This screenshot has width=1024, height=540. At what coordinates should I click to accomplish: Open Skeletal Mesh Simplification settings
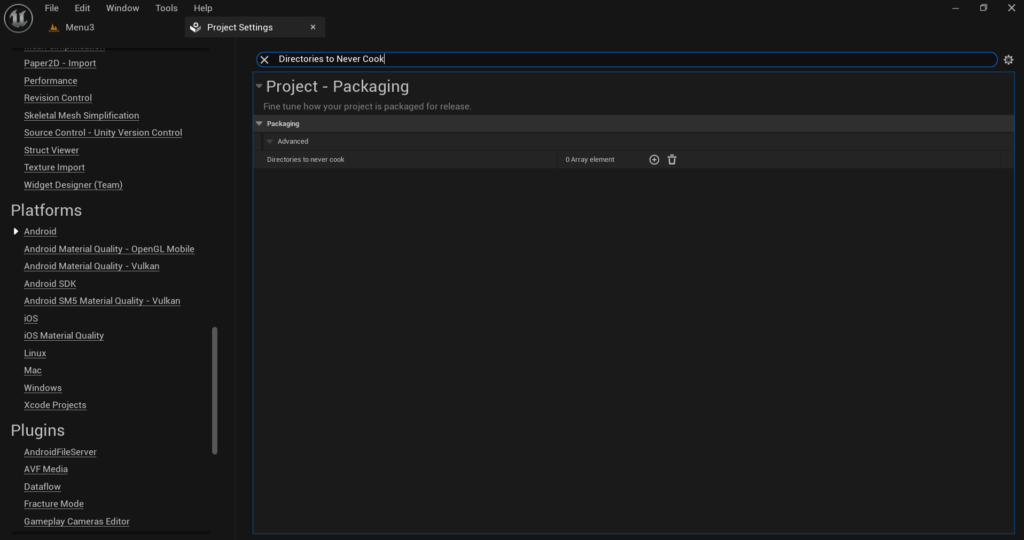tap(82, 116)
